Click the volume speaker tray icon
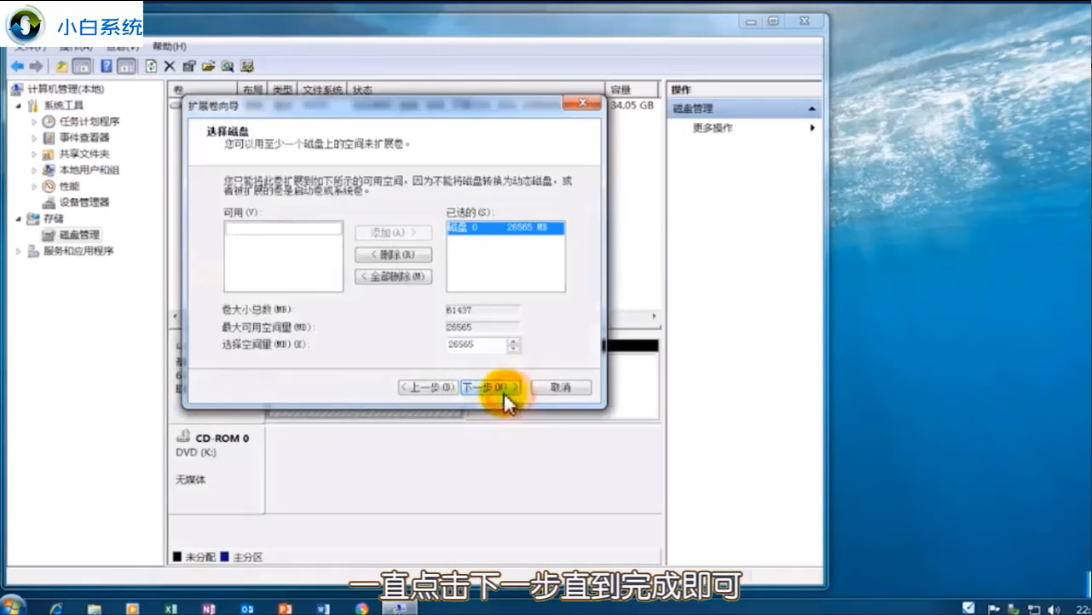Image resolution: width=1092 pixels, height=615 pixels. click(x=1053, y=609)
